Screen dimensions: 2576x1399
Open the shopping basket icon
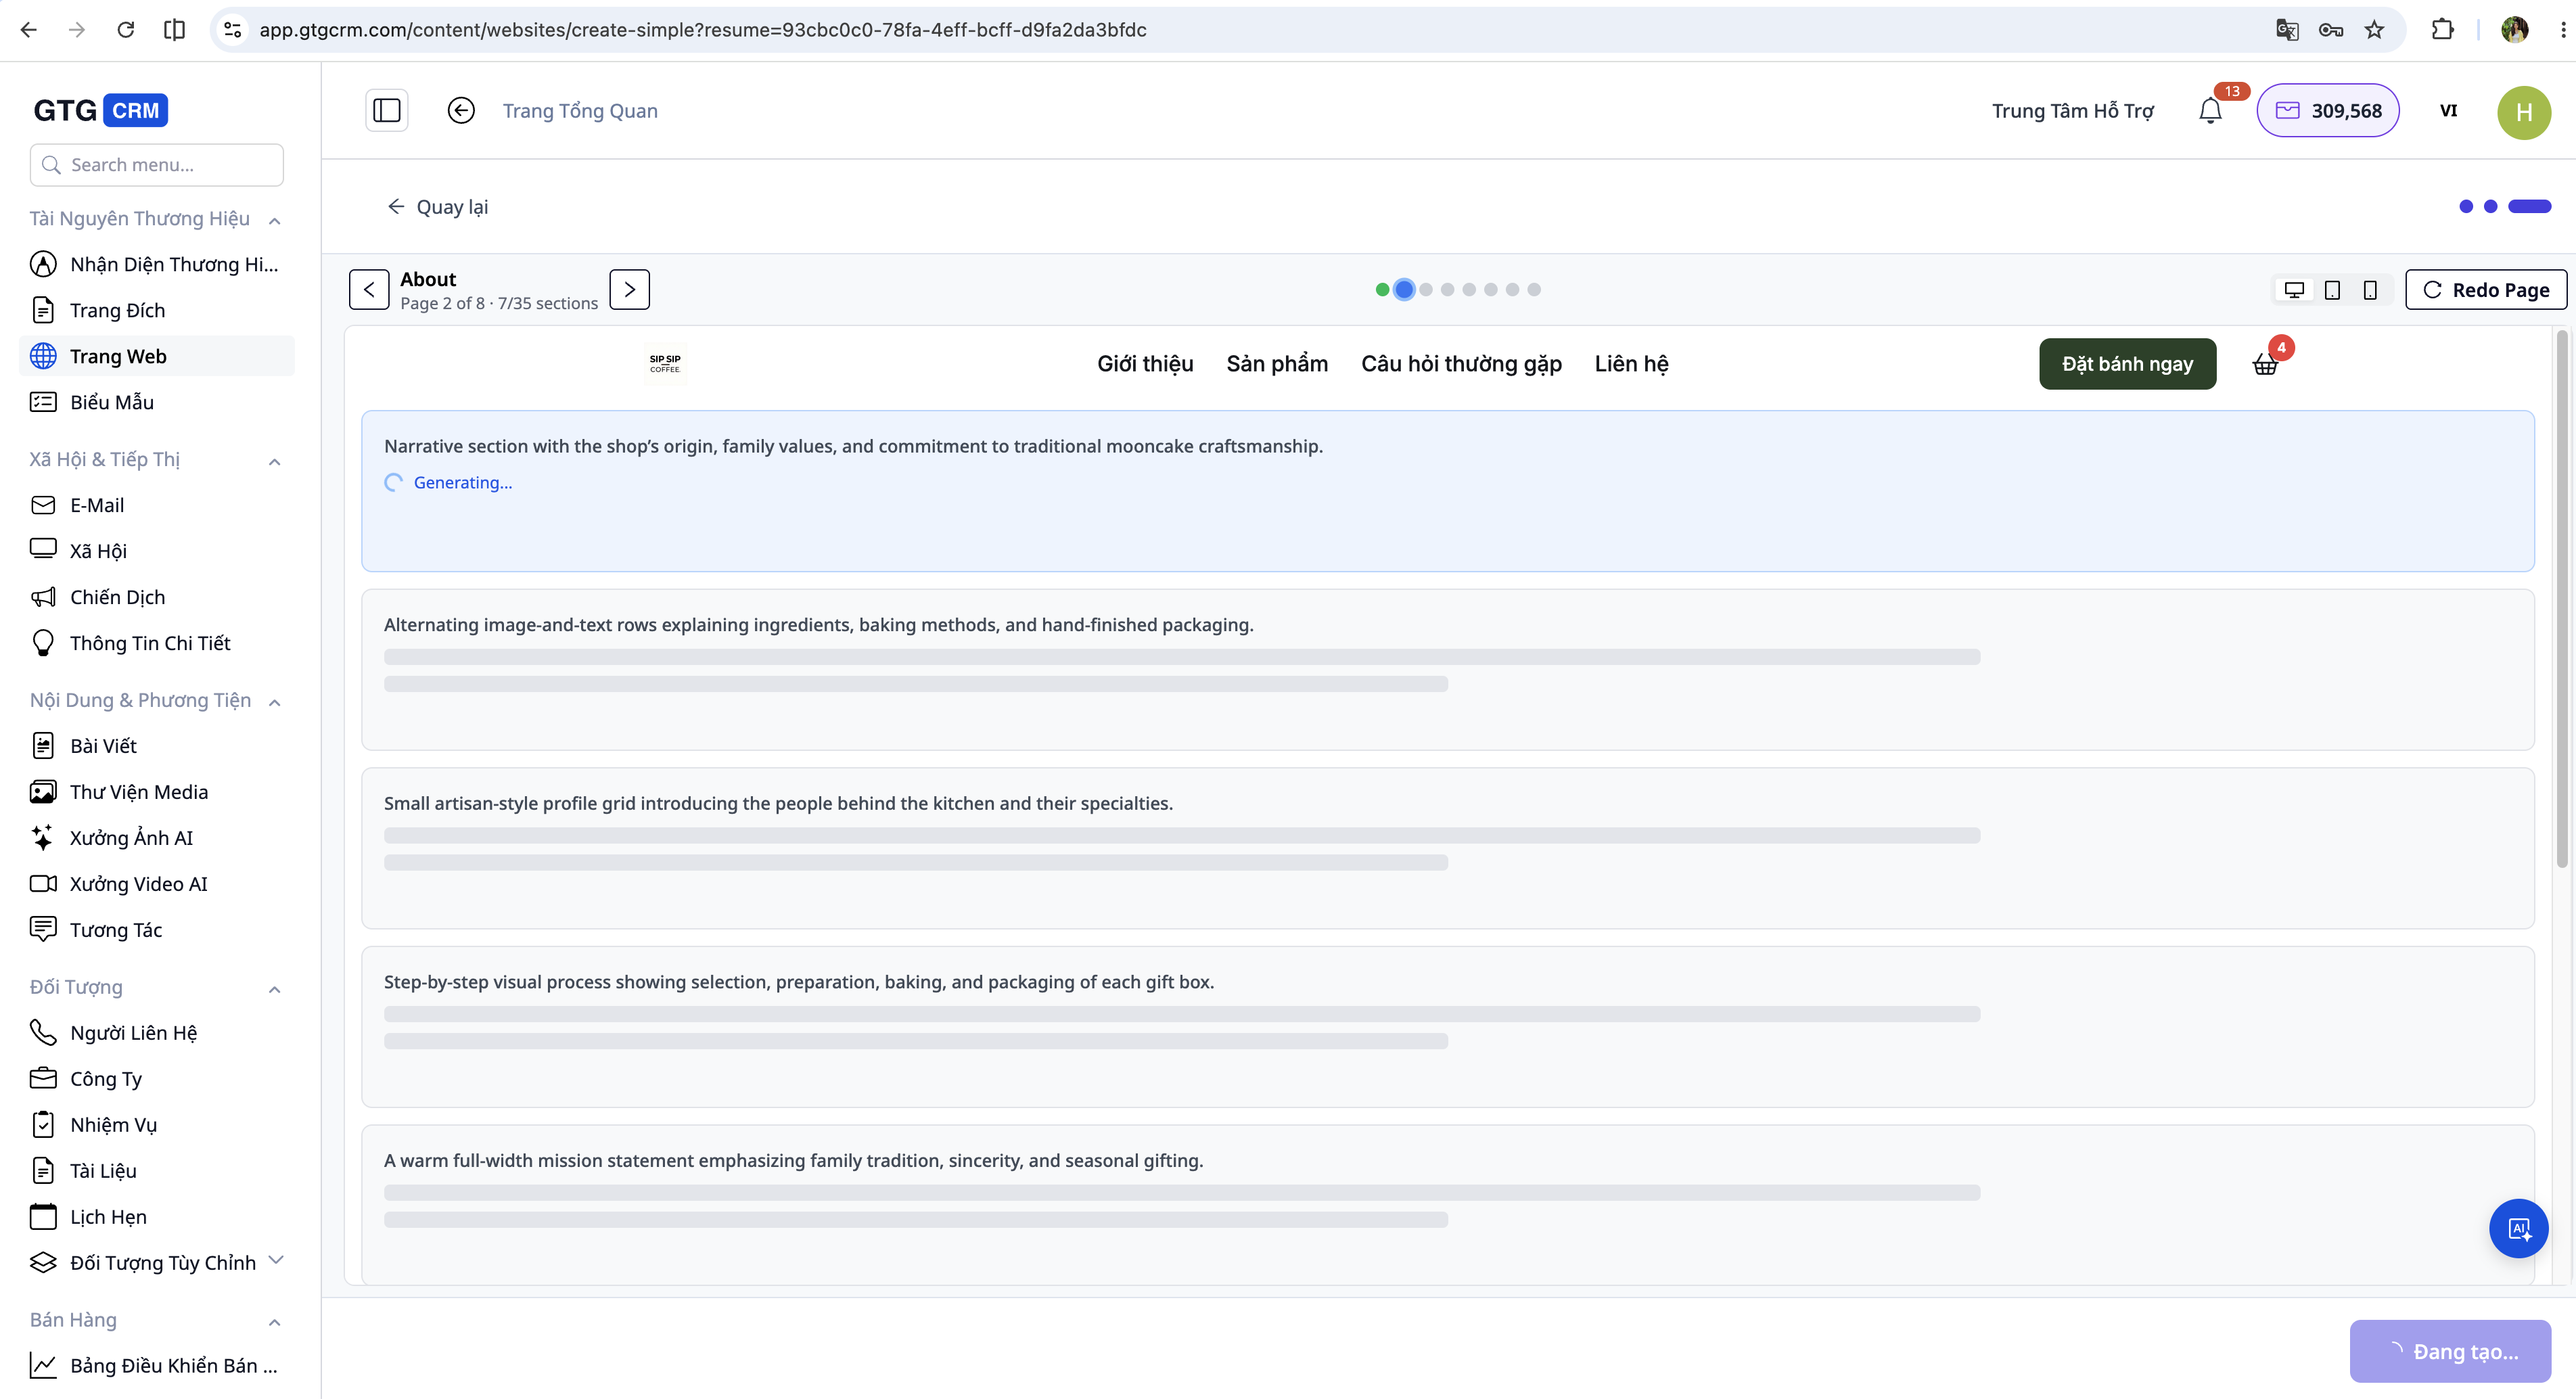click(2265, 364)
